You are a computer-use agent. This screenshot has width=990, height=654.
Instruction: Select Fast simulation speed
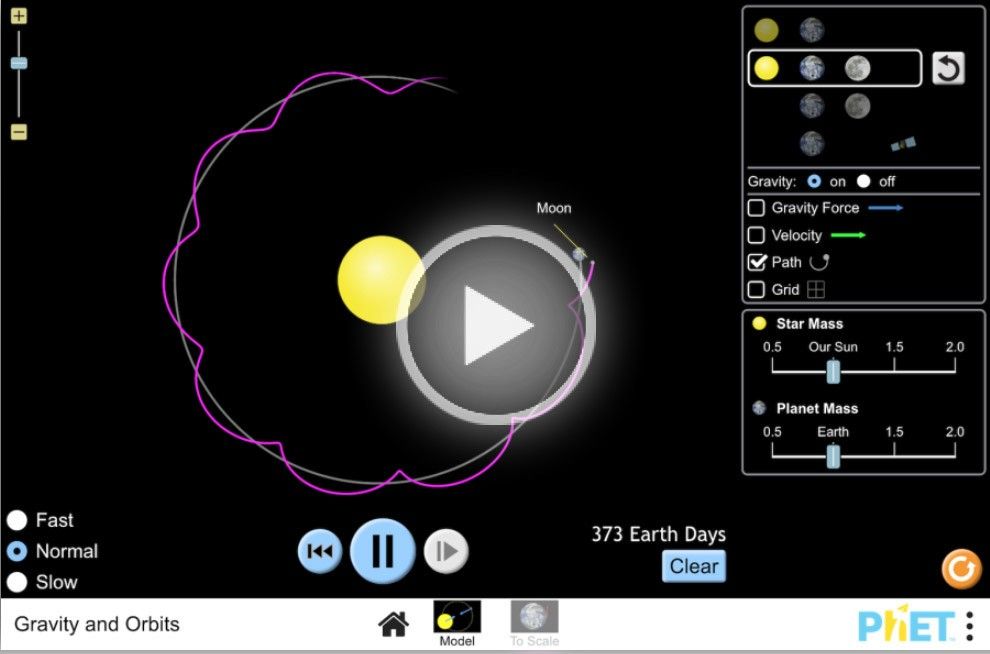[16, 520]
